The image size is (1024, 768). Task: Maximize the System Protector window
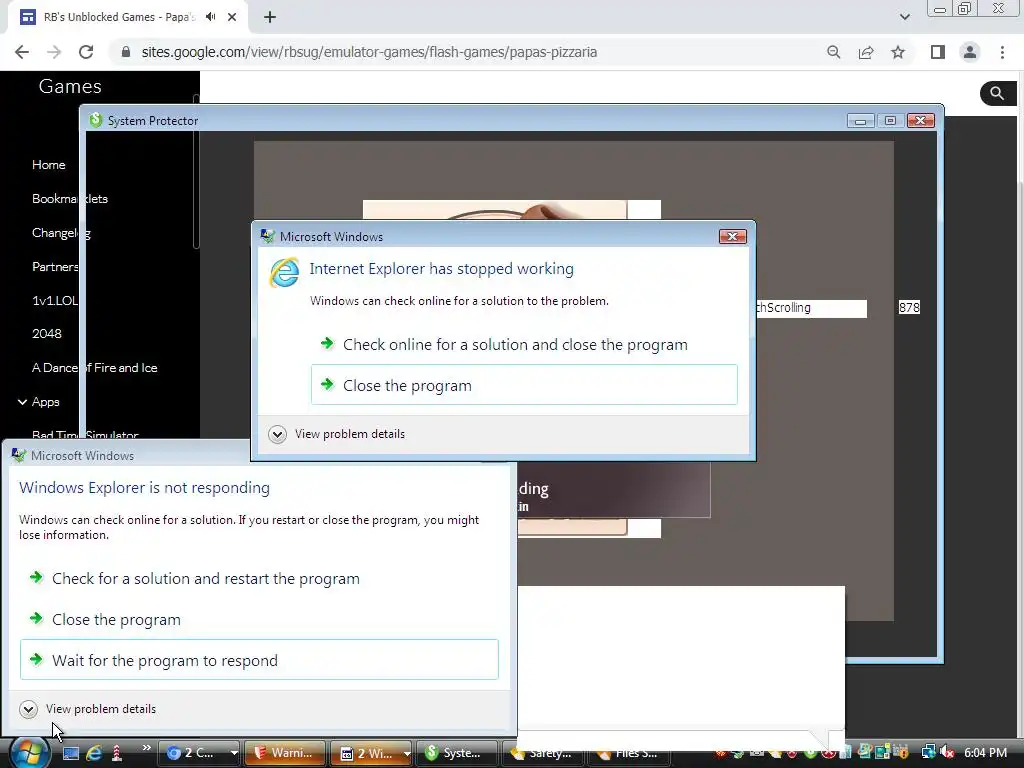[890, 121]
